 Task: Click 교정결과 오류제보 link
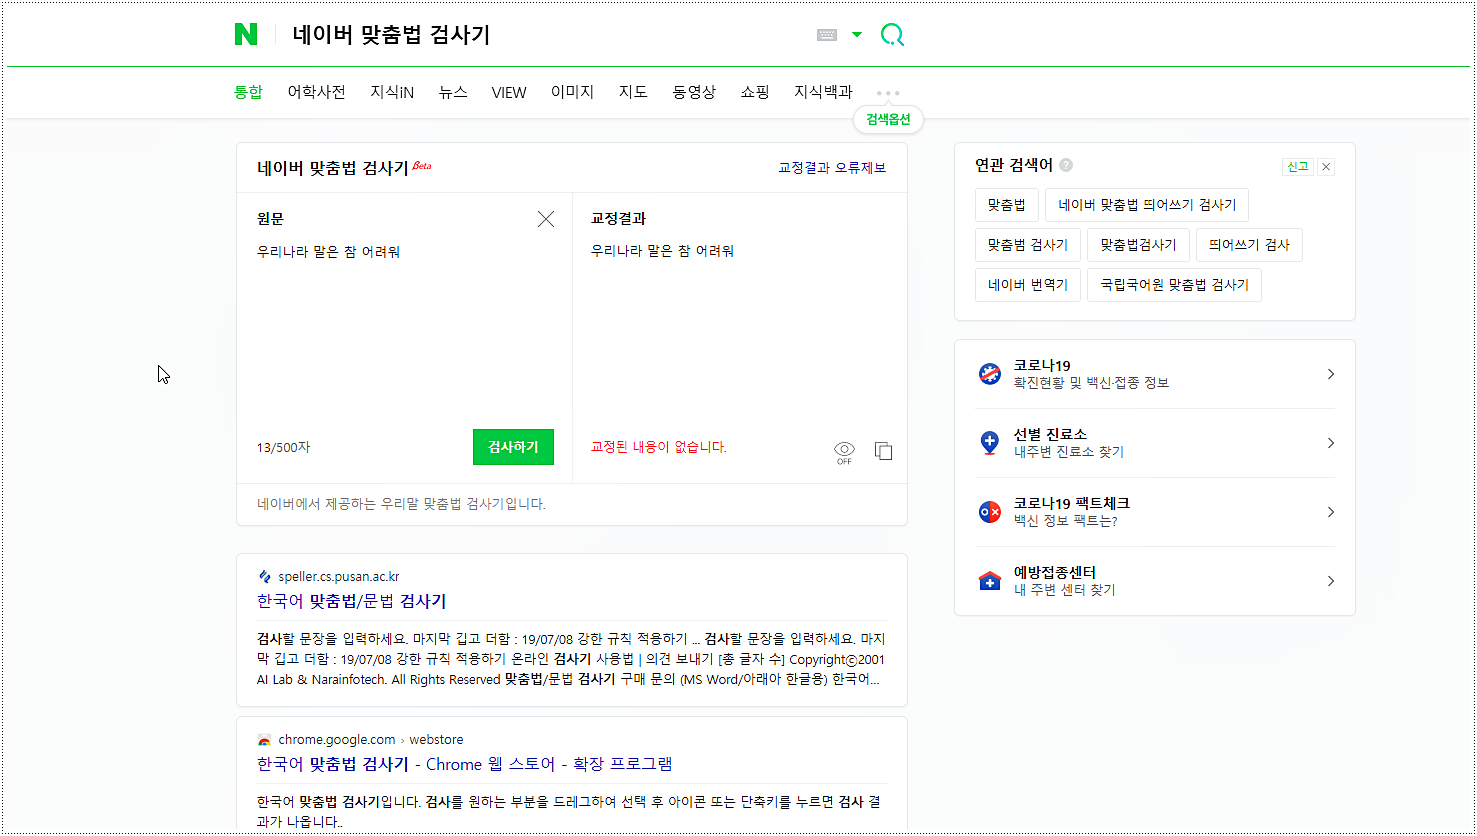point(832,168)
